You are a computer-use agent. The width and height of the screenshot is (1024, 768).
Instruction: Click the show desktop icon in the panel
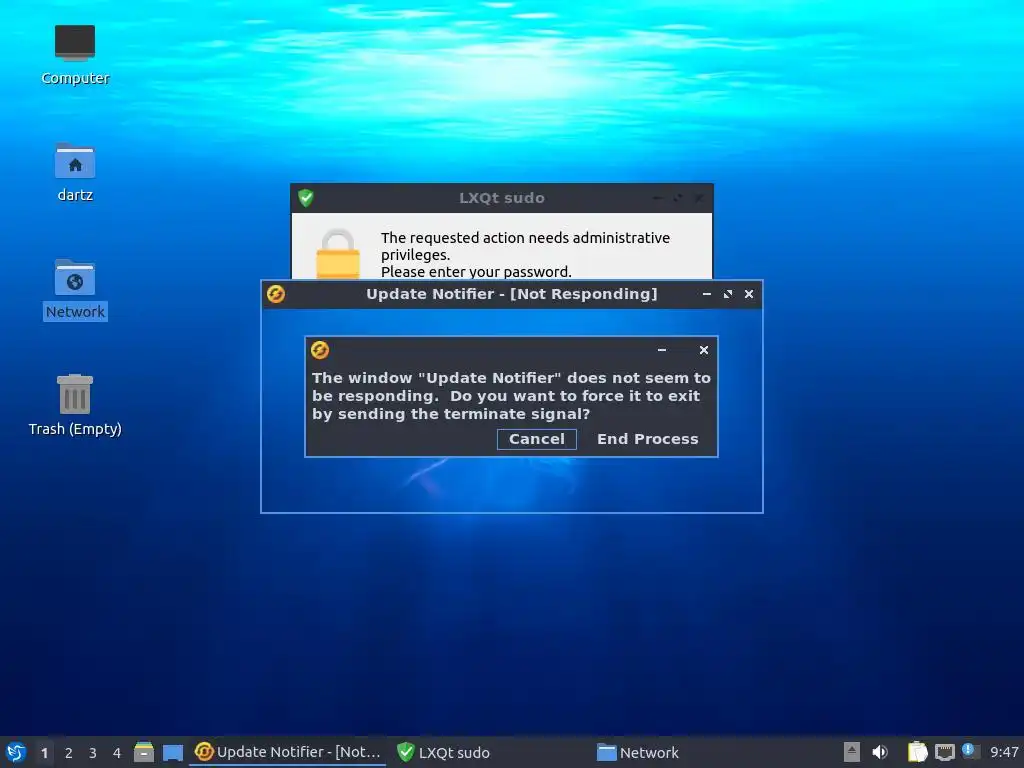tap(173, 752)
